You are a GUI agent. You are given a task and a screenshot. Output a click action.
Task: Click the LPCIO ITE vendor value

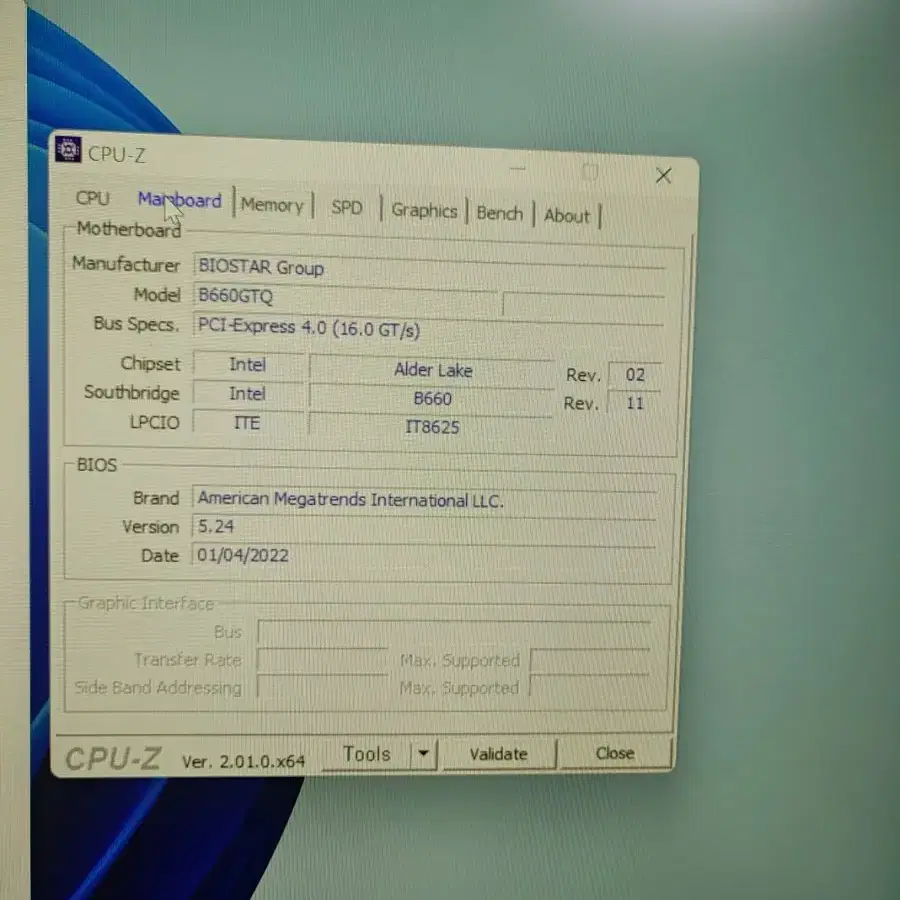tap(247, 422)
